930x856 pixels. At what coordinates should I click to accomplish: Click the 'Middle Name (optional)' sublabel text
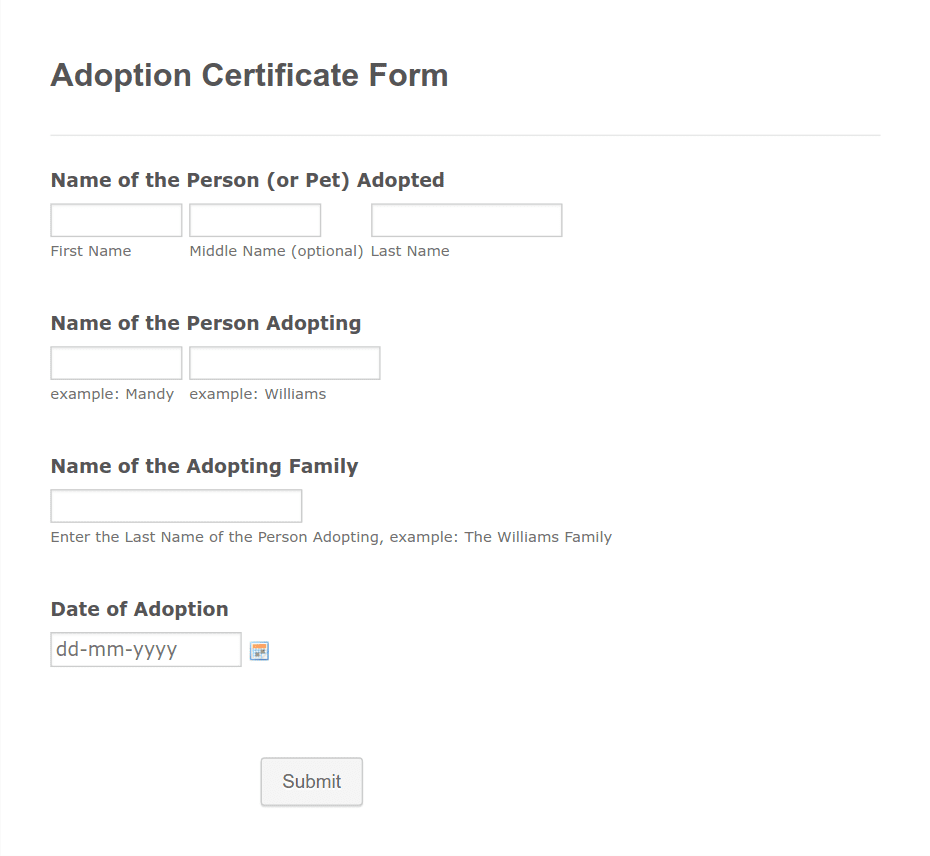coord(276,251)
